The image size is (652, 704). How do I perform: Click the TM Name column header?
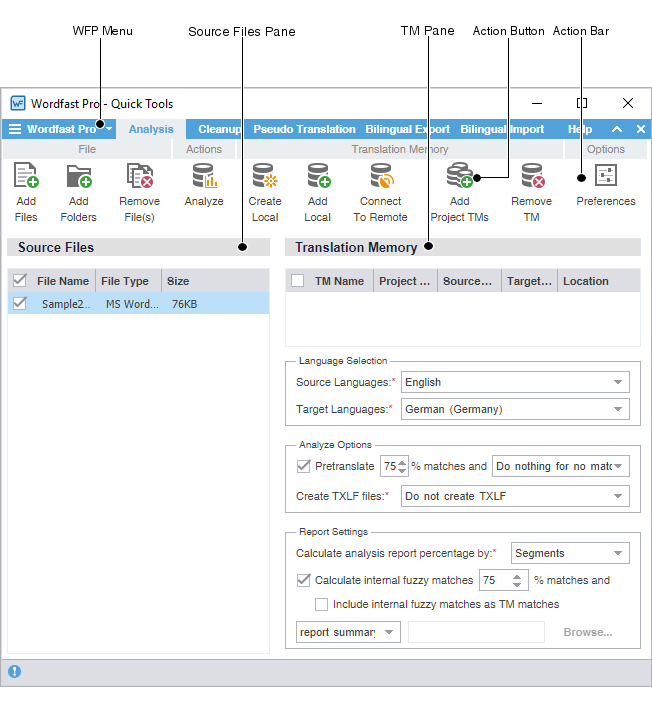[x=339, y=281]
